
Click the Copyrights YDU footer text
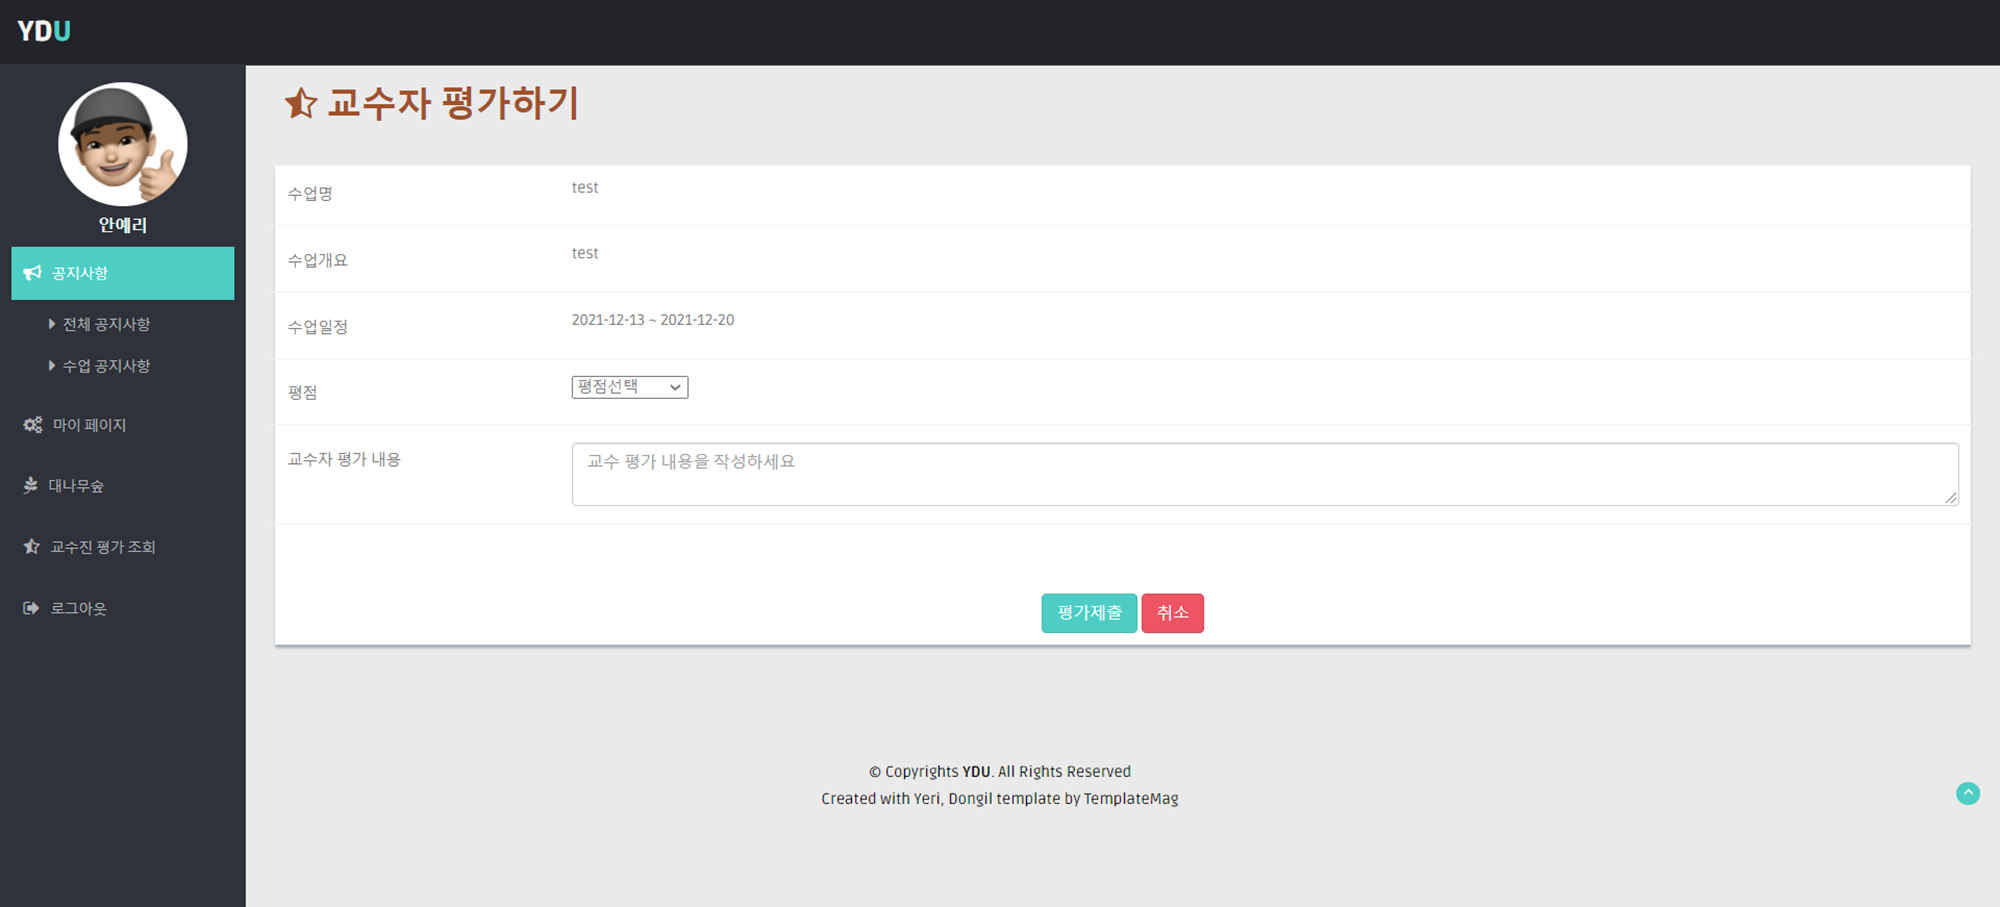(1000, 772)
